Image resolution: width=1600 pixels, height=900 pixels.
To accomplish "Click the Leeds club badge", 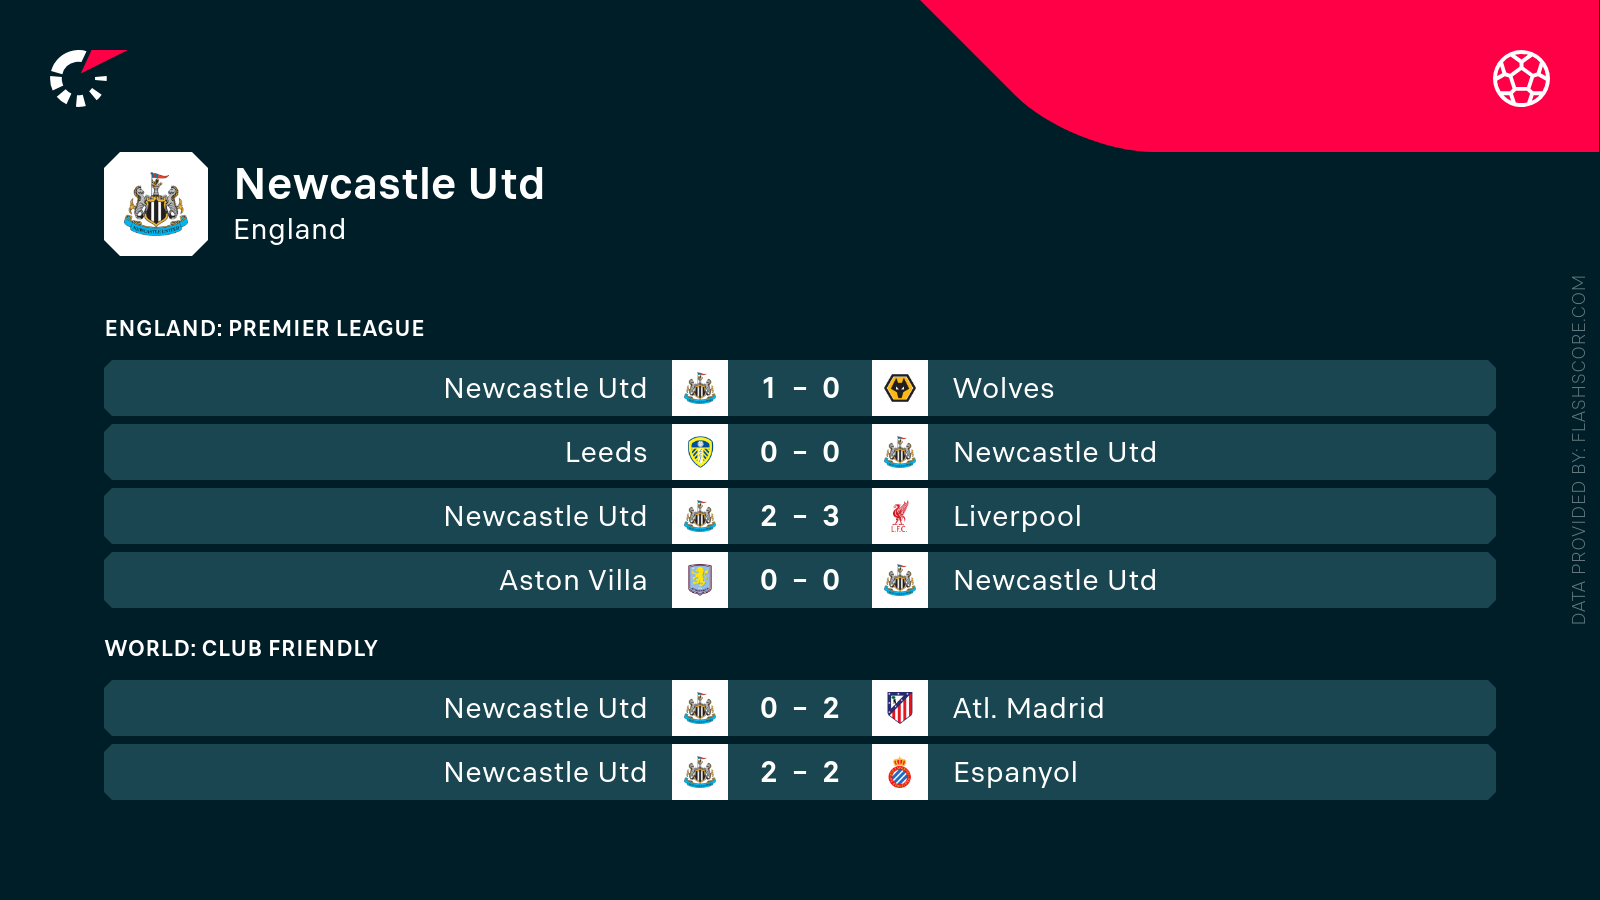I will (x=700, y=452).
